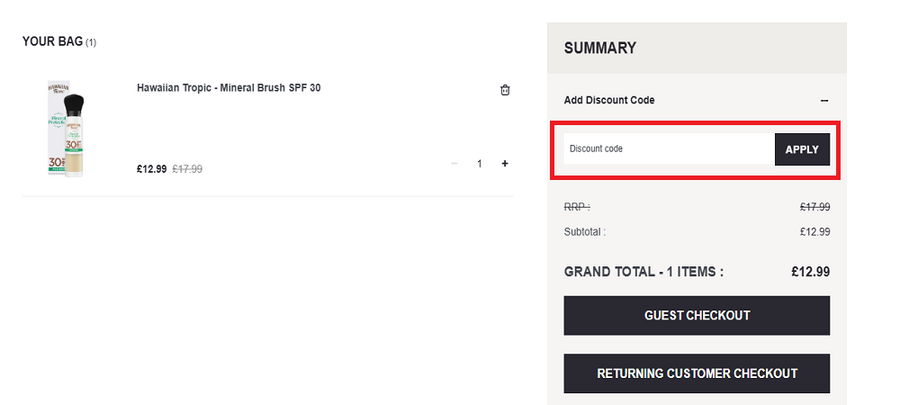Click the Subtotal label in summary
This screenshot has height=405, width=900.
tap(585, 232)
